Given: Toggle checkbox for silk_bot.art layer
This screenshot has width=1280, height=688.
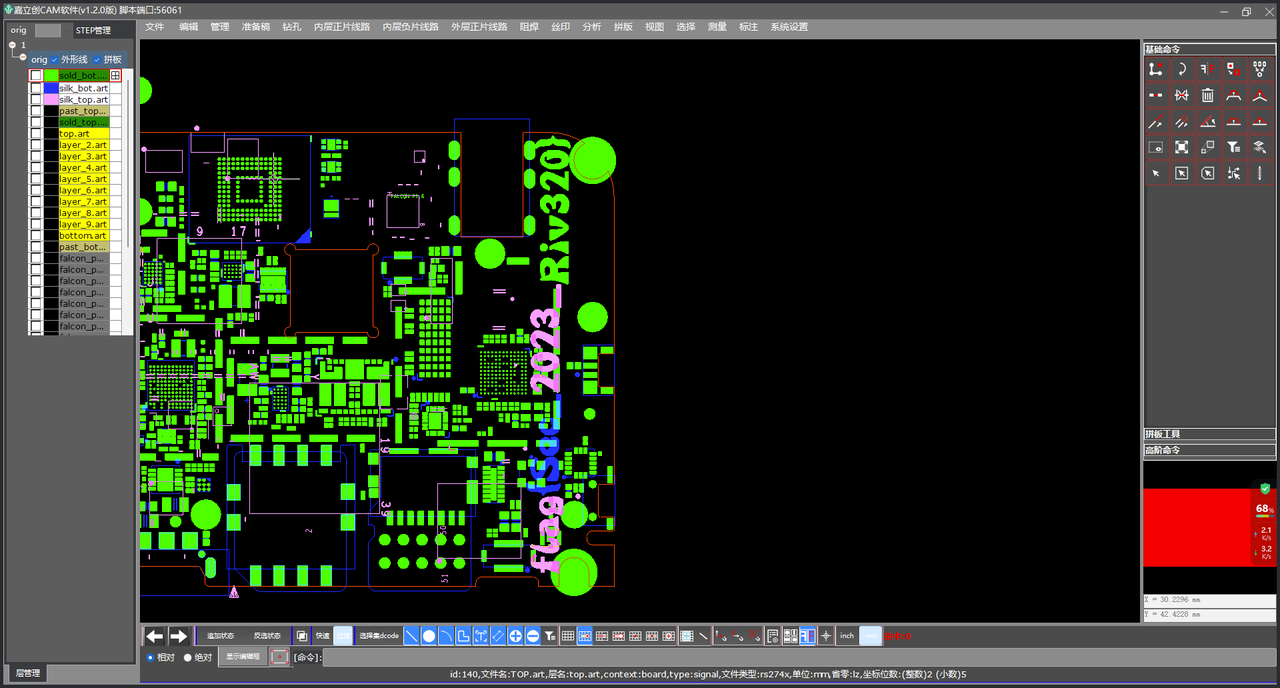Looking at the screenshot, I should tap(36, 88).
